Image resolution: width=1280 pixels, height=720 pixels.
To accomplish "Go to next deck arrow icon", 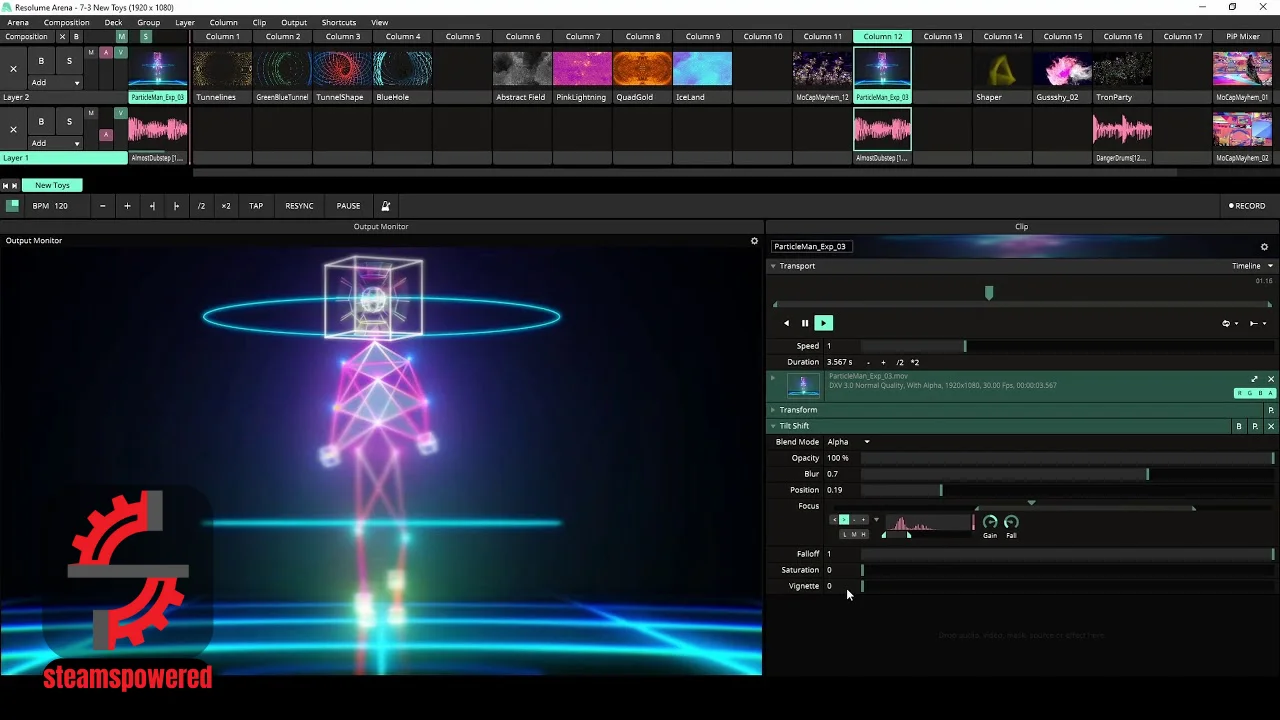I will (14, 185).
